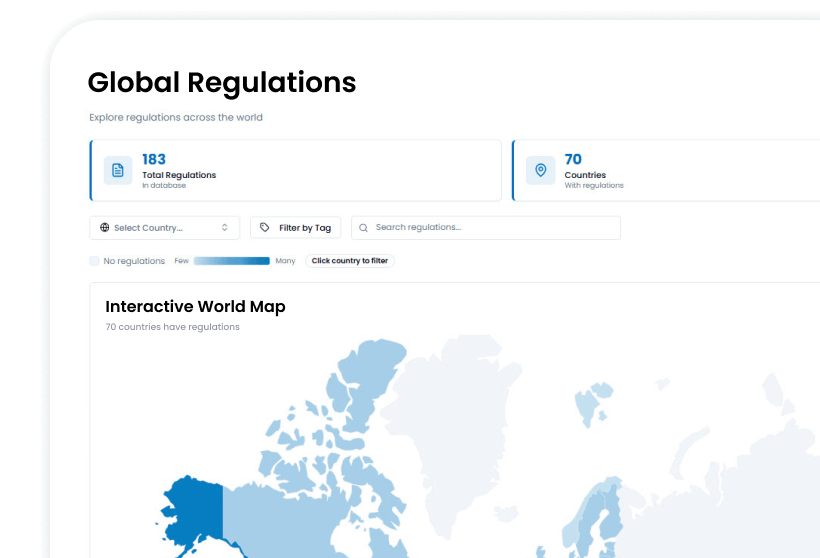The width and height of the screenshot is (820, 558).
Task: Click the 183 Total Regulations card
Action: tap(295, 170)
